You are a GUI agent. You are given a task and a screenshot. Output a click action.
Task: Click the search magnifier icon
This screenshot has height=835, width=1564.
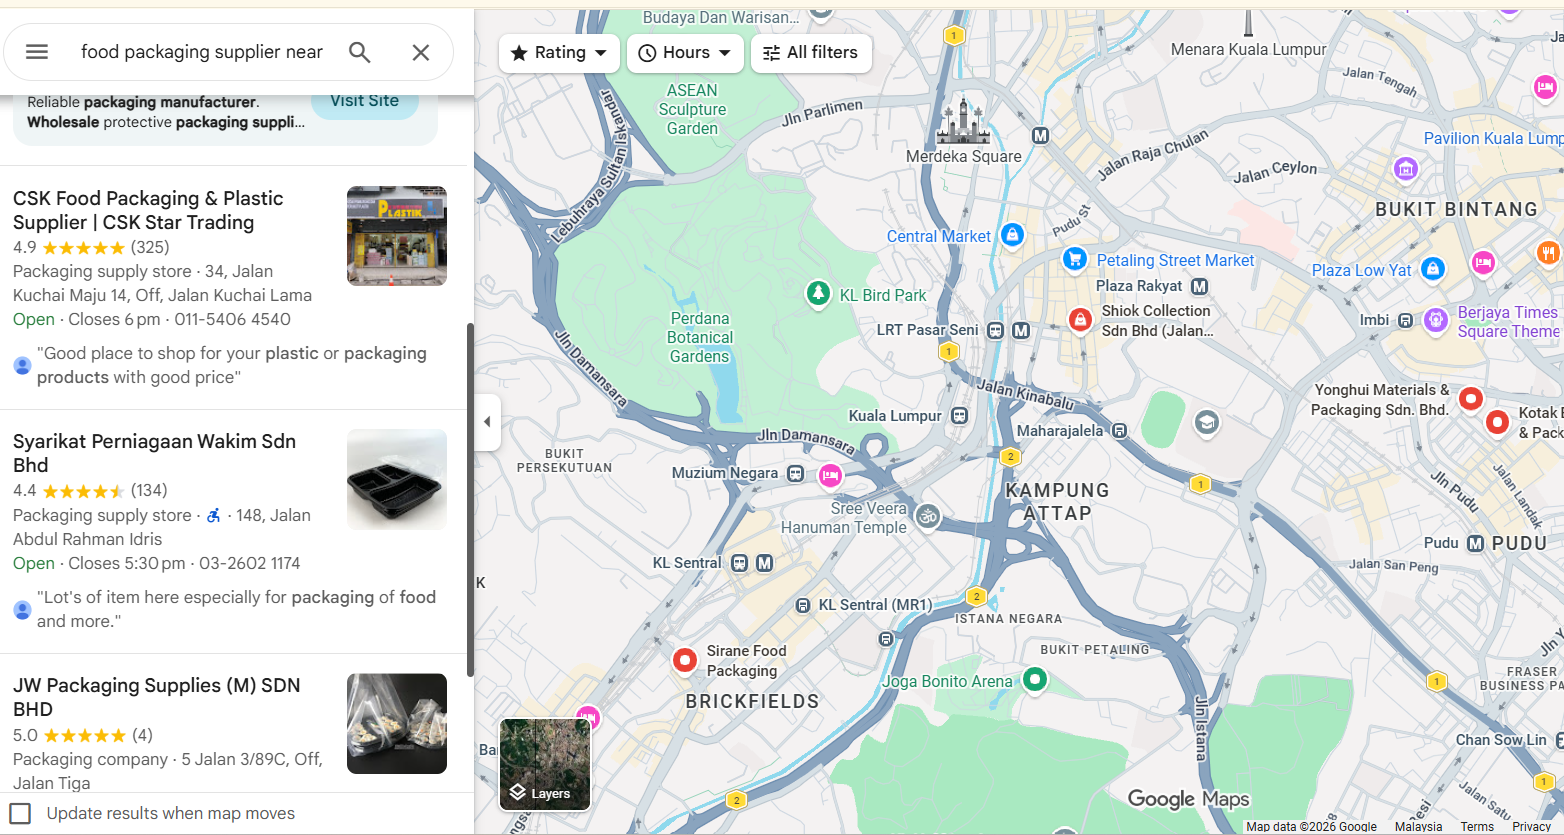(360, 52)
